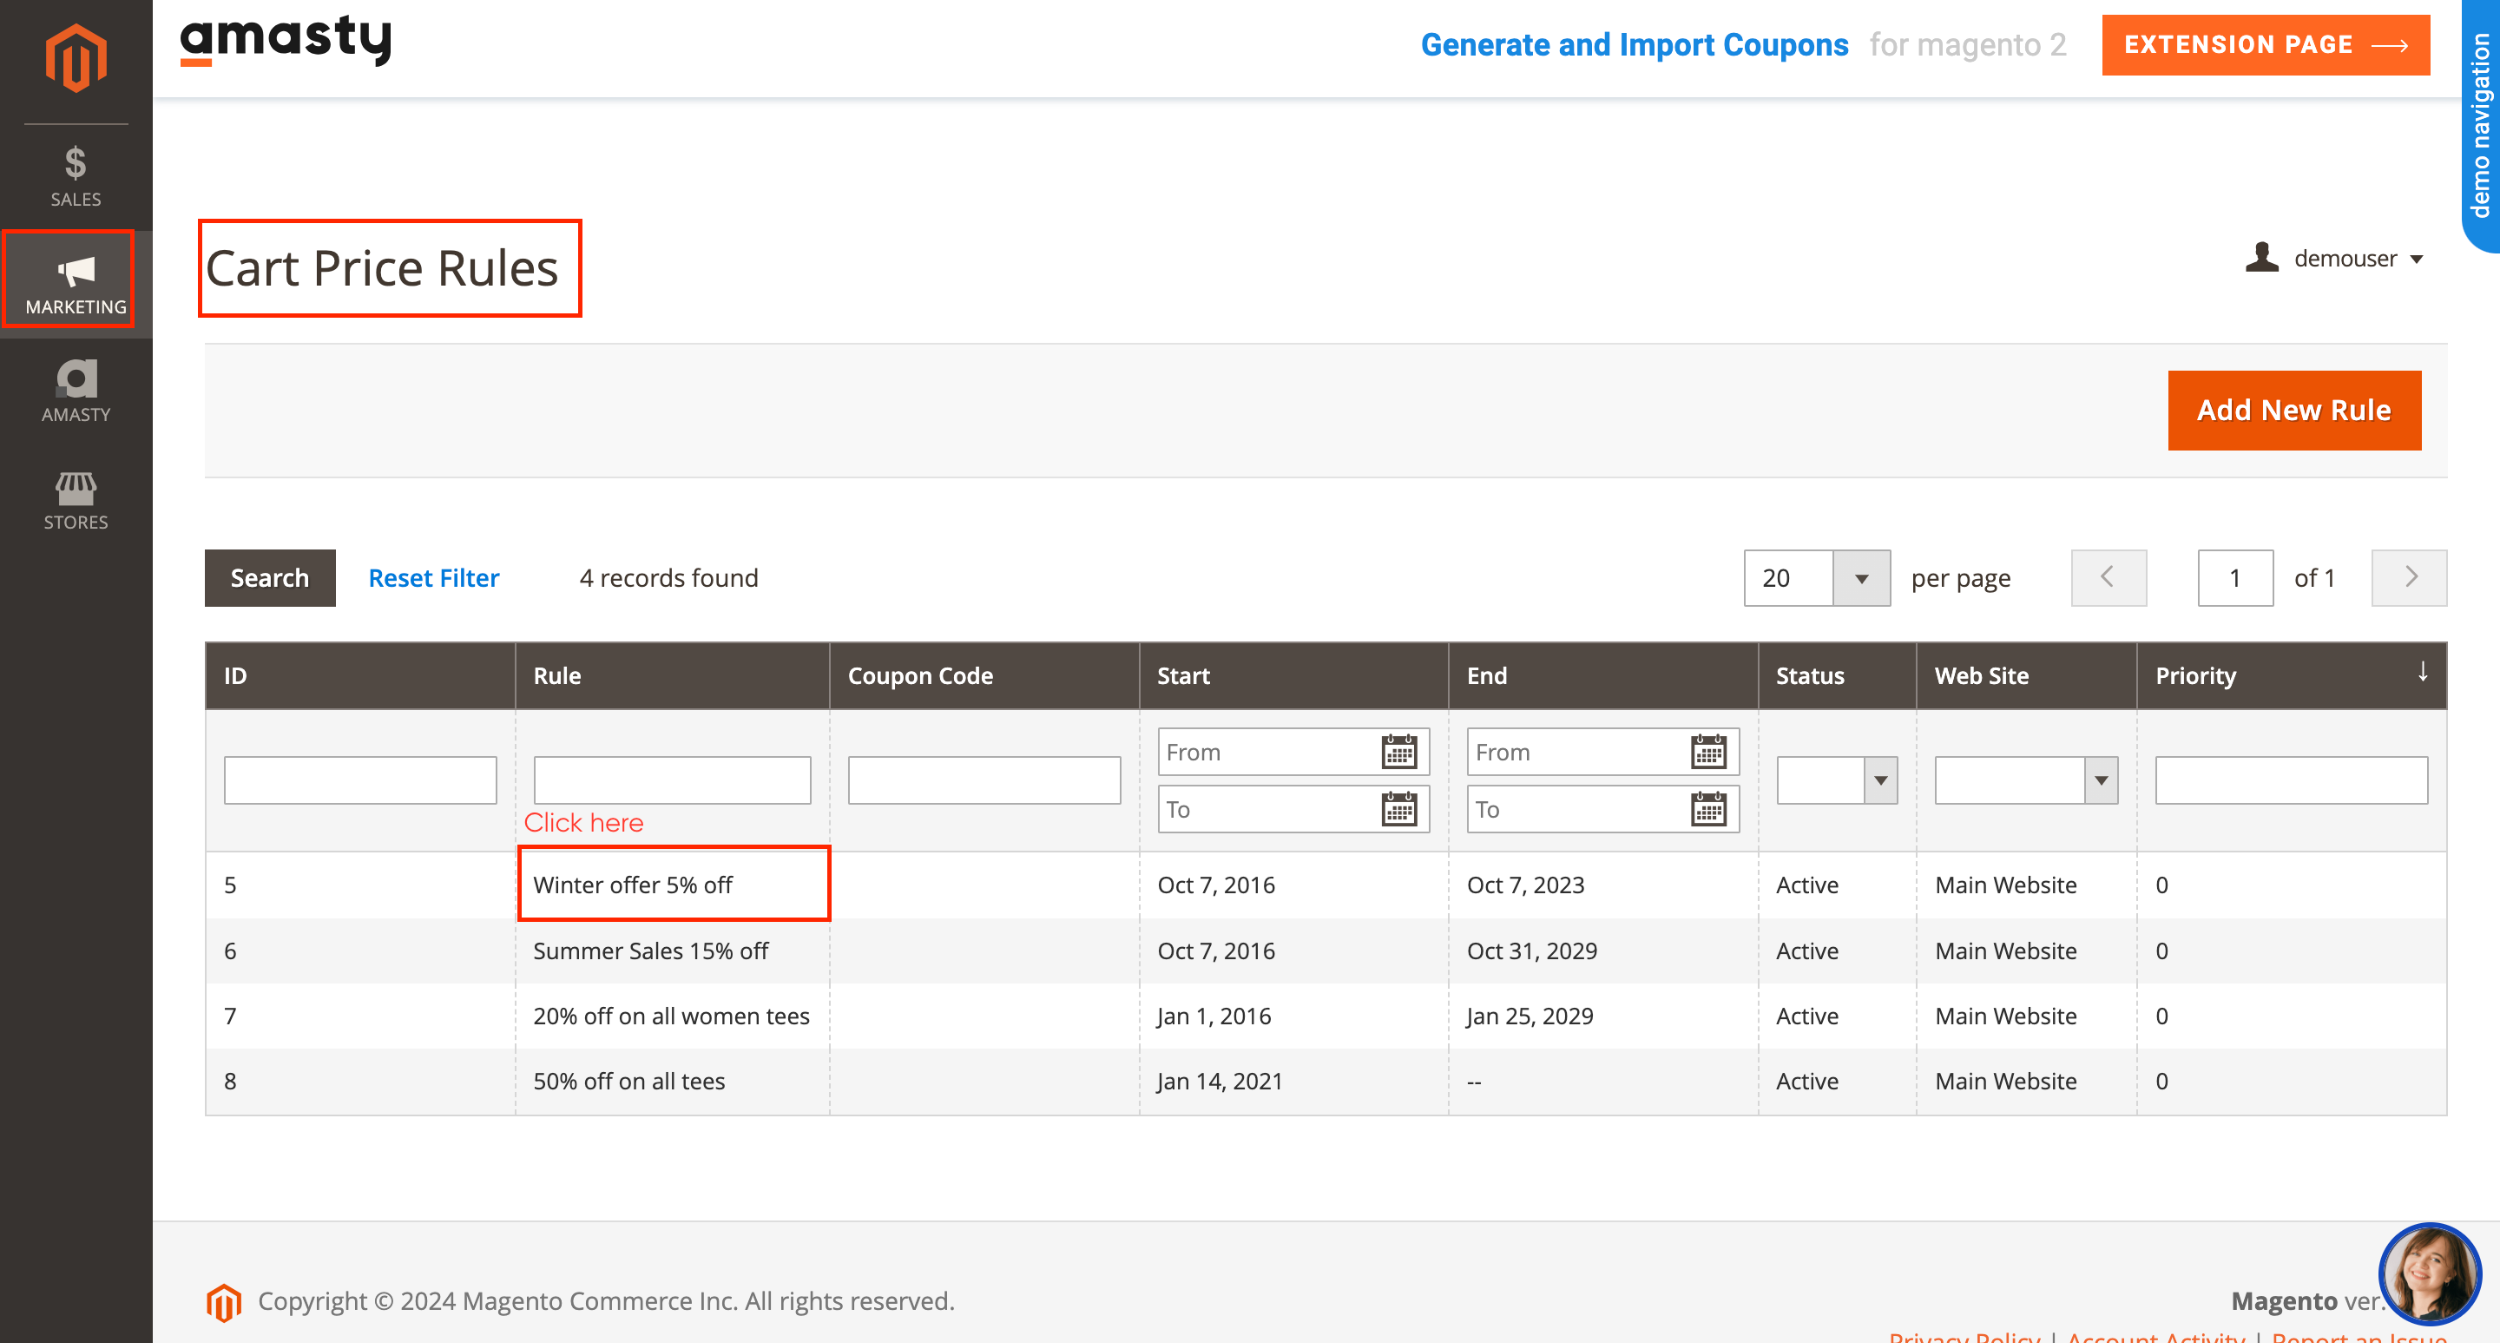
Task: Click the Extension Page button
Action: 2265,44
